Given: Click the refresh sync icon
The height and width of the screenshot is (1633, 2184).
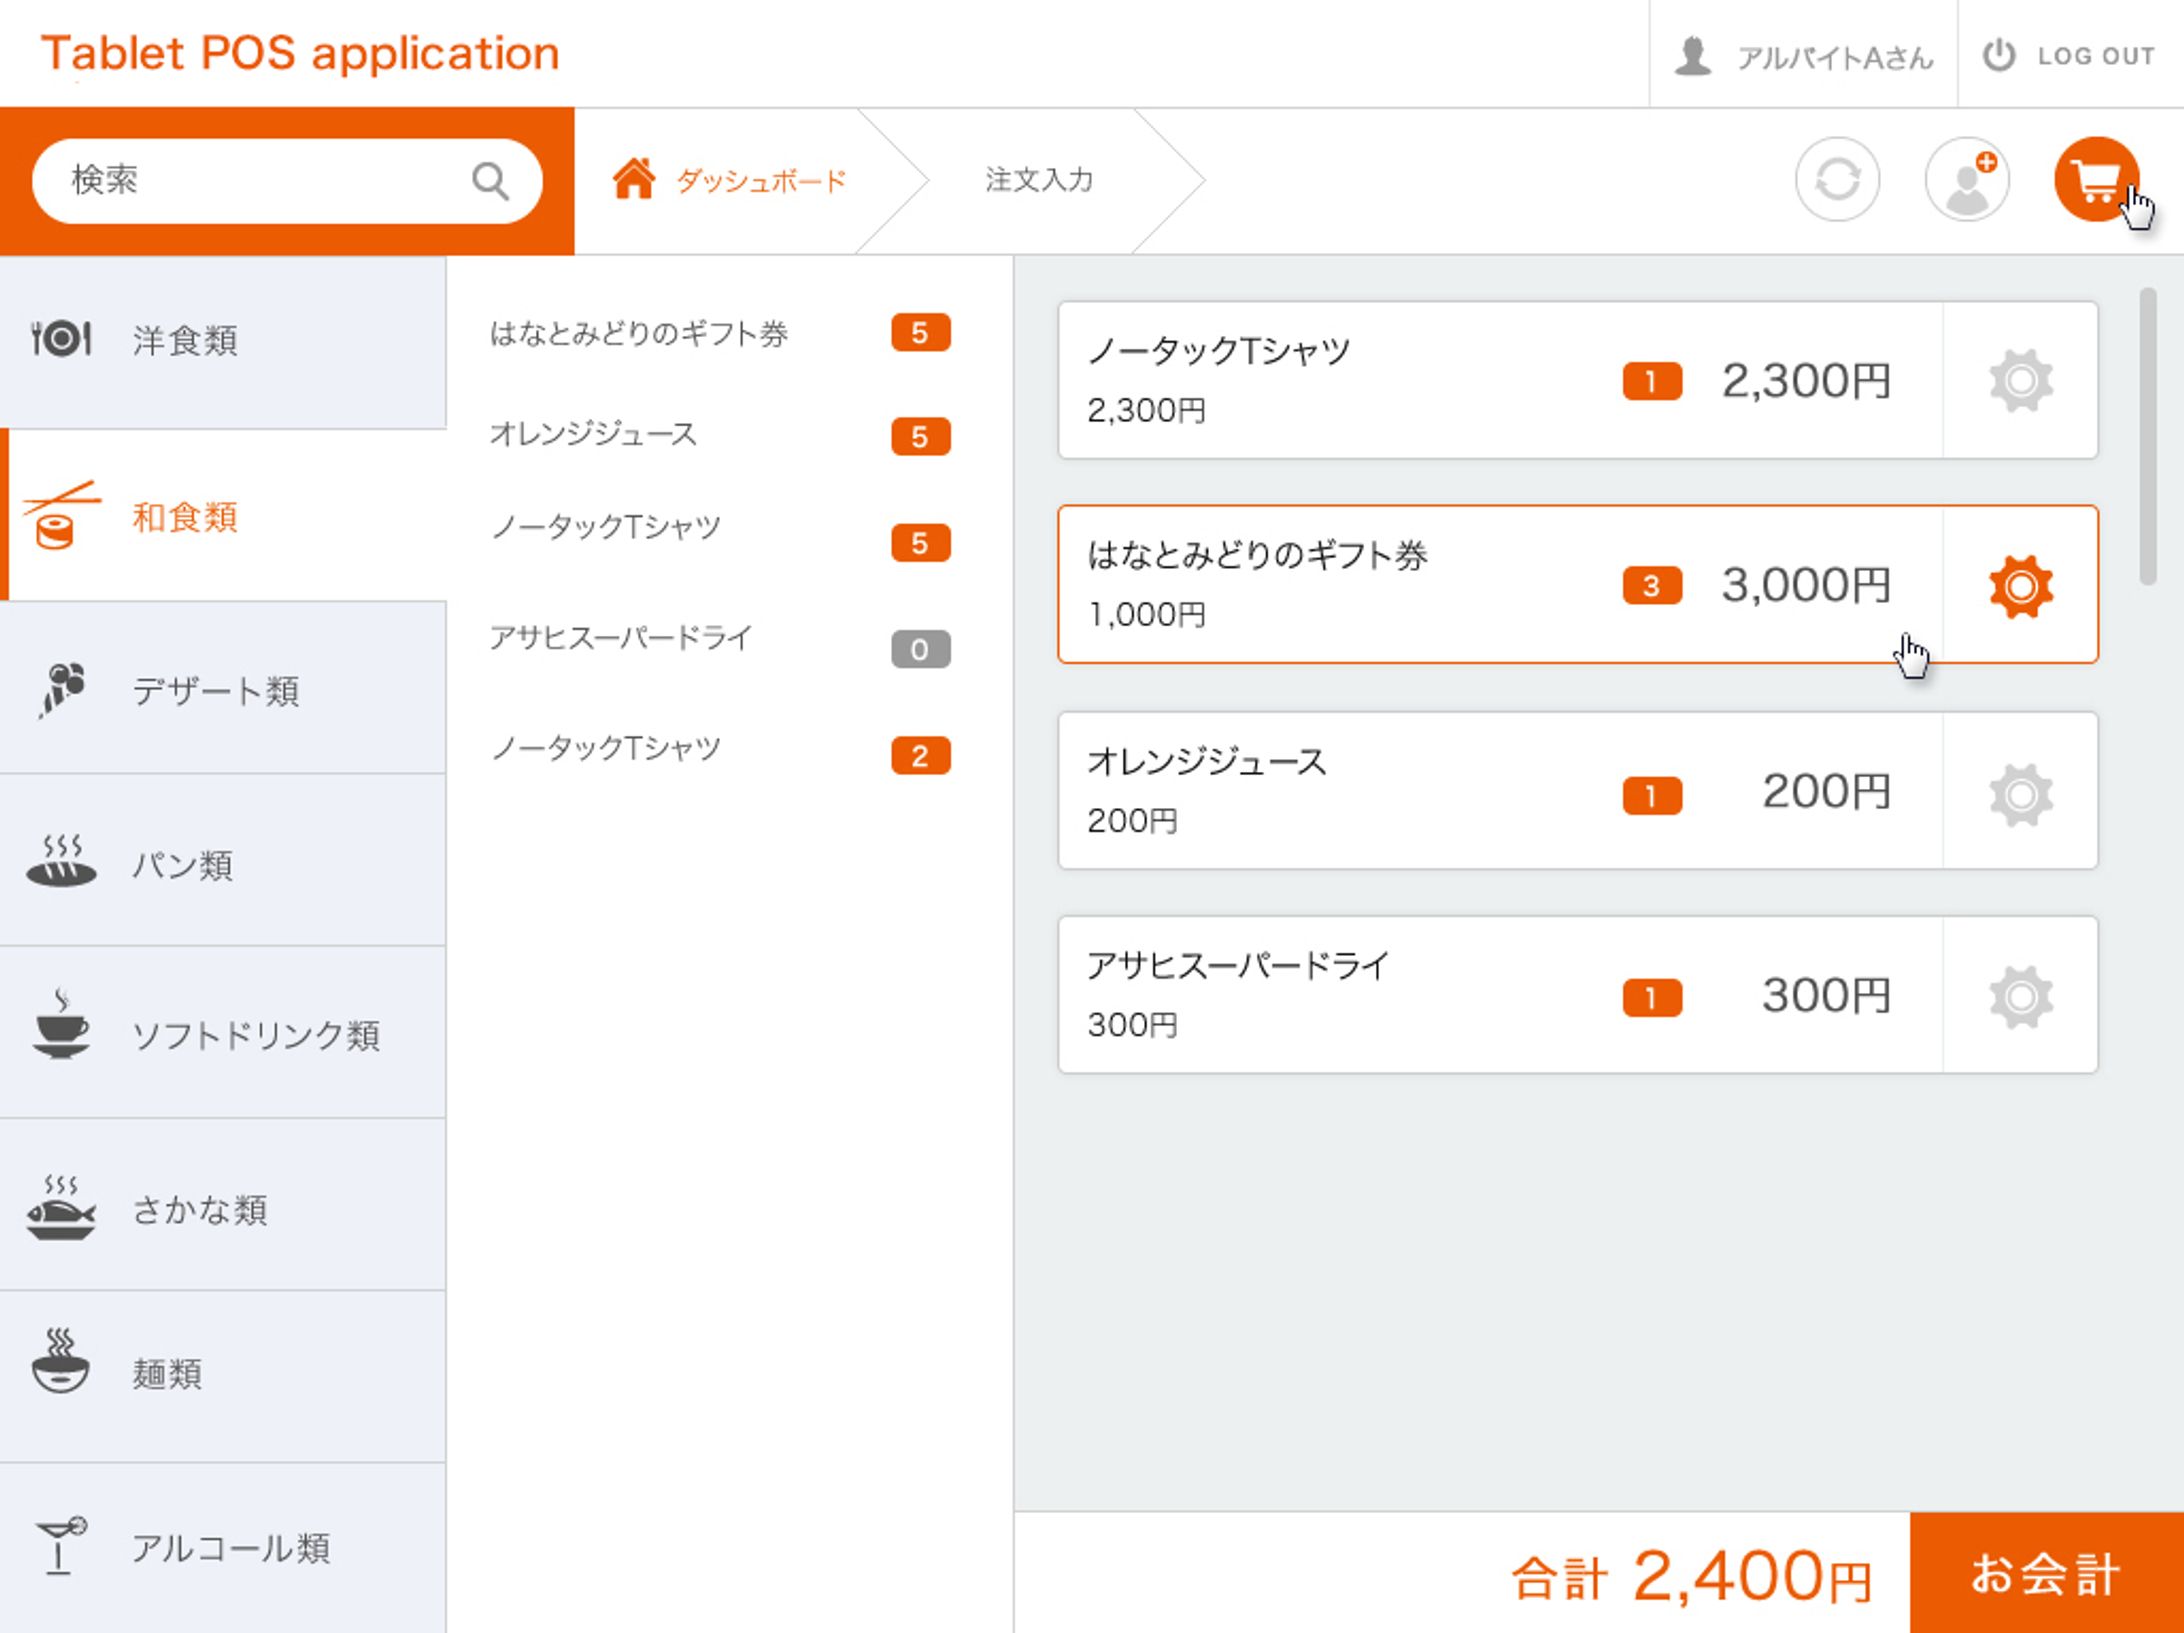Looking at the screenshot, I should pos(1837,180).
